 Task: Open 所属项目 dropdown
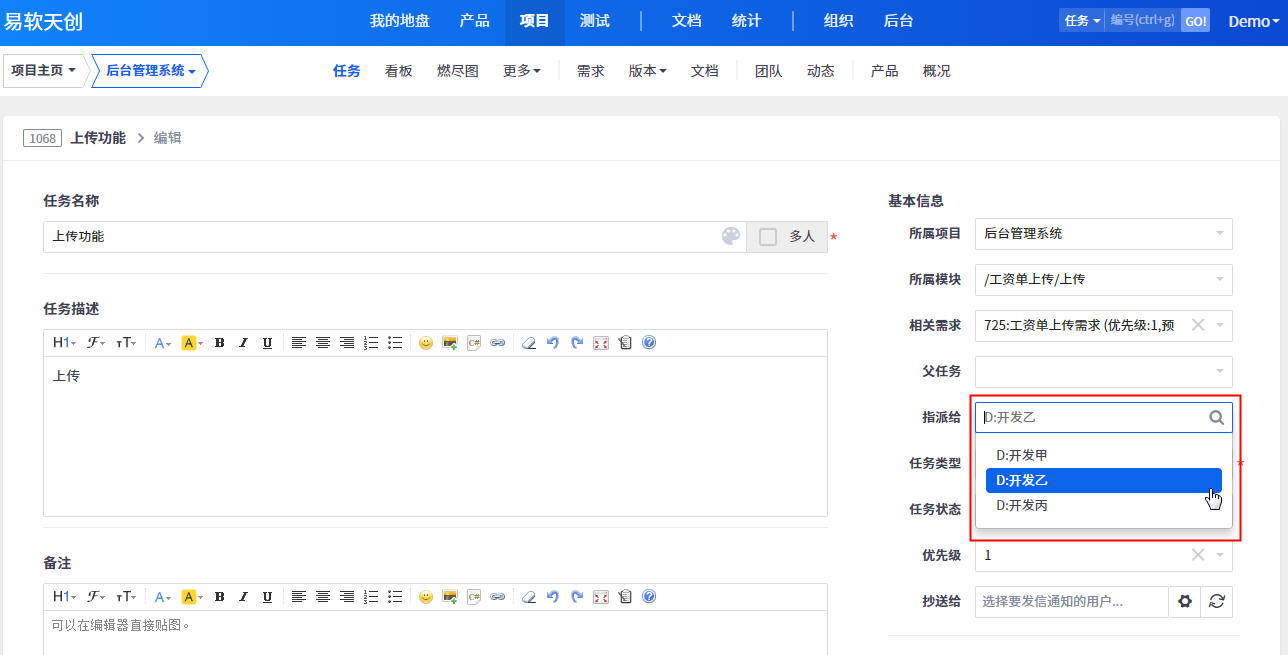(x=1104, y=233)
